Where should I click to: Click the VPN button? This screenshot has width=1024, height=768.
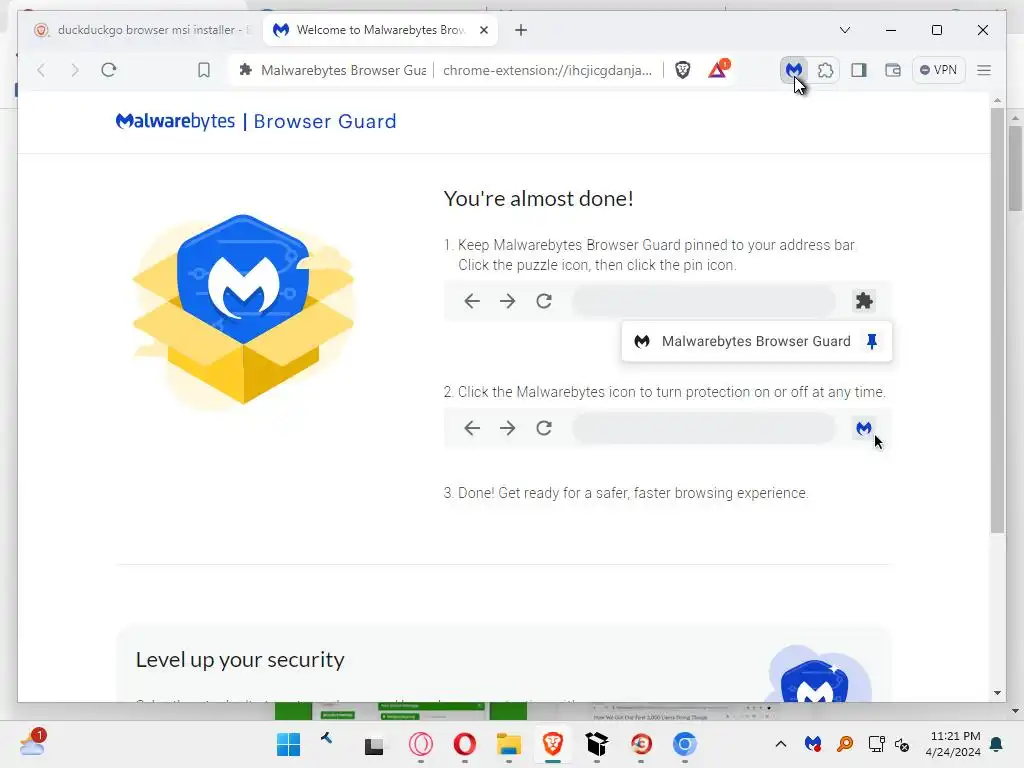tap(938, 70)
